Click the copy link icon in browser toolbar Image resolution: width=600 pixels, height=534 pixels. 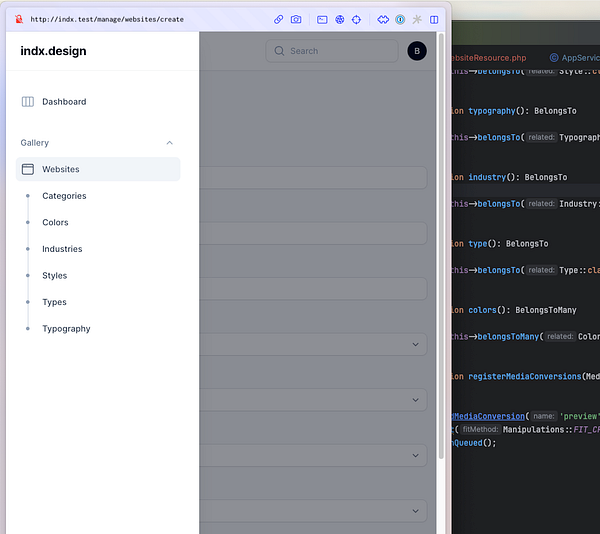(279, 19)
